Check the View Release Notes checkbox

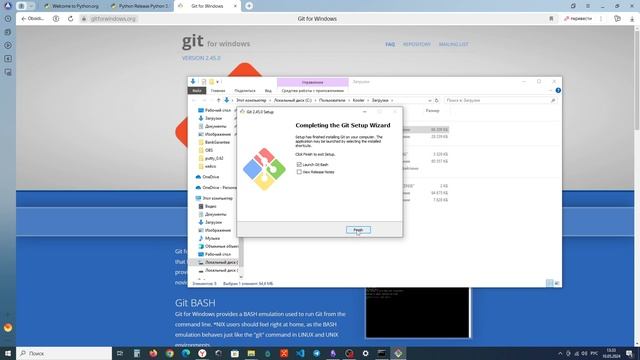(299, 172)
